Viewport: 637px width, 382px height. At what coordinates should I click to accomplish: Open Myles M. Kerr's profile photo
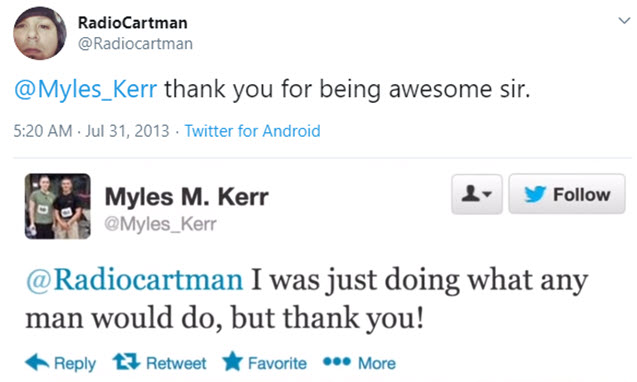tap(58, 206)
